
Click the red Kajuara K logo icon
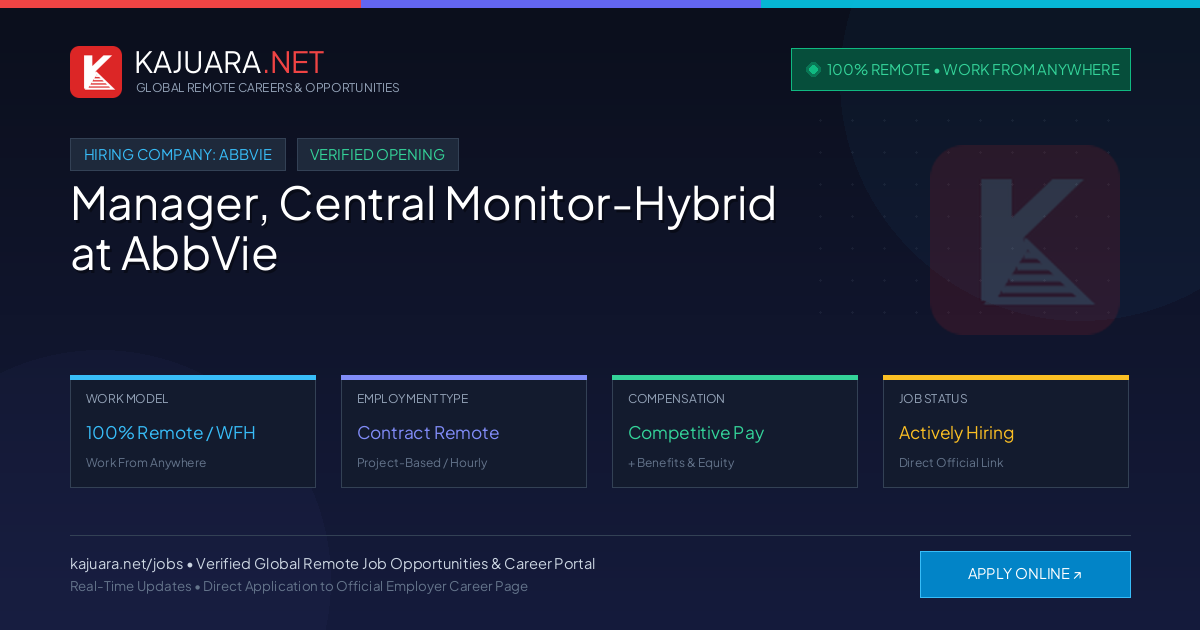[x=96, y=72]
